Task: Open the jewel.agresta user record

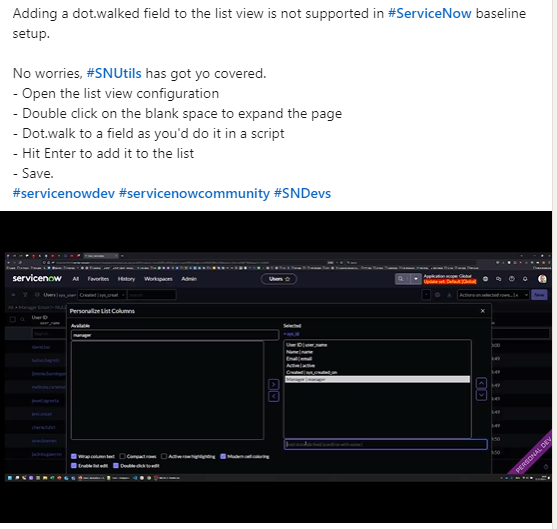Action: [45, 400]
